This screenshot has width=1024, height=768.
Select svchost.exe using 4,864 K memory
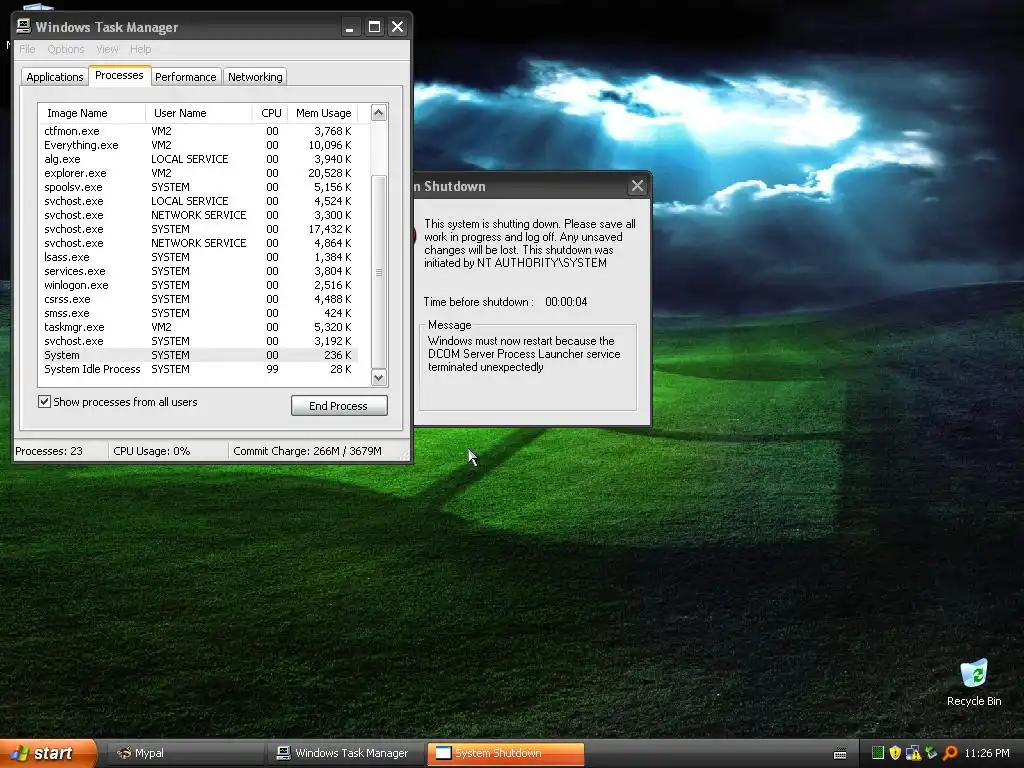tap(198, 243)
